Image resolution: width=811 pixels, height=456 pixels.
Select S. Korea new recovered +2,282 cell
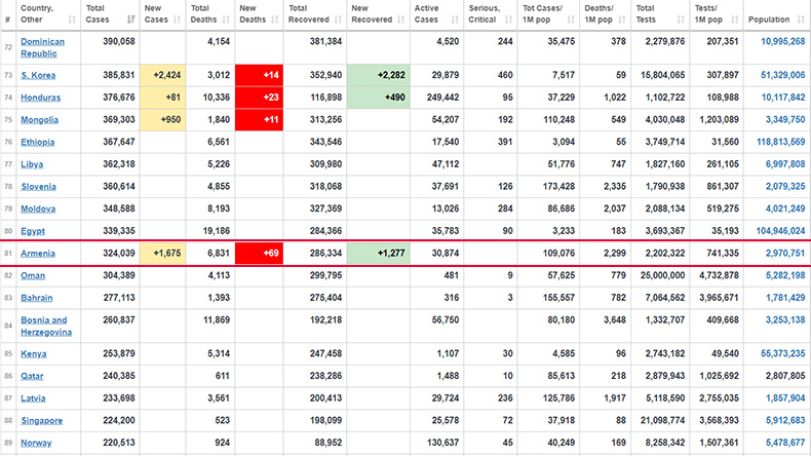pos(379,75)
